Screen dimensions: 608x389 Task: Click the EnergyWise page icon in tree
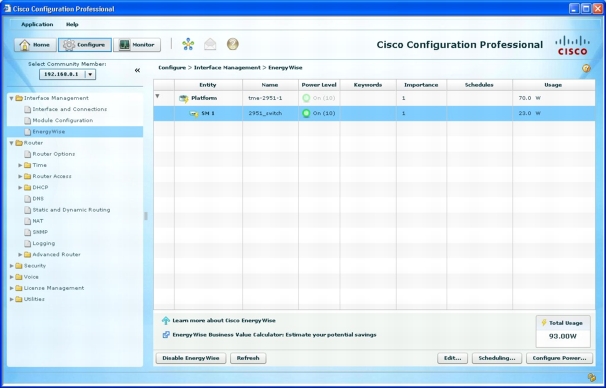click(28, 132)
